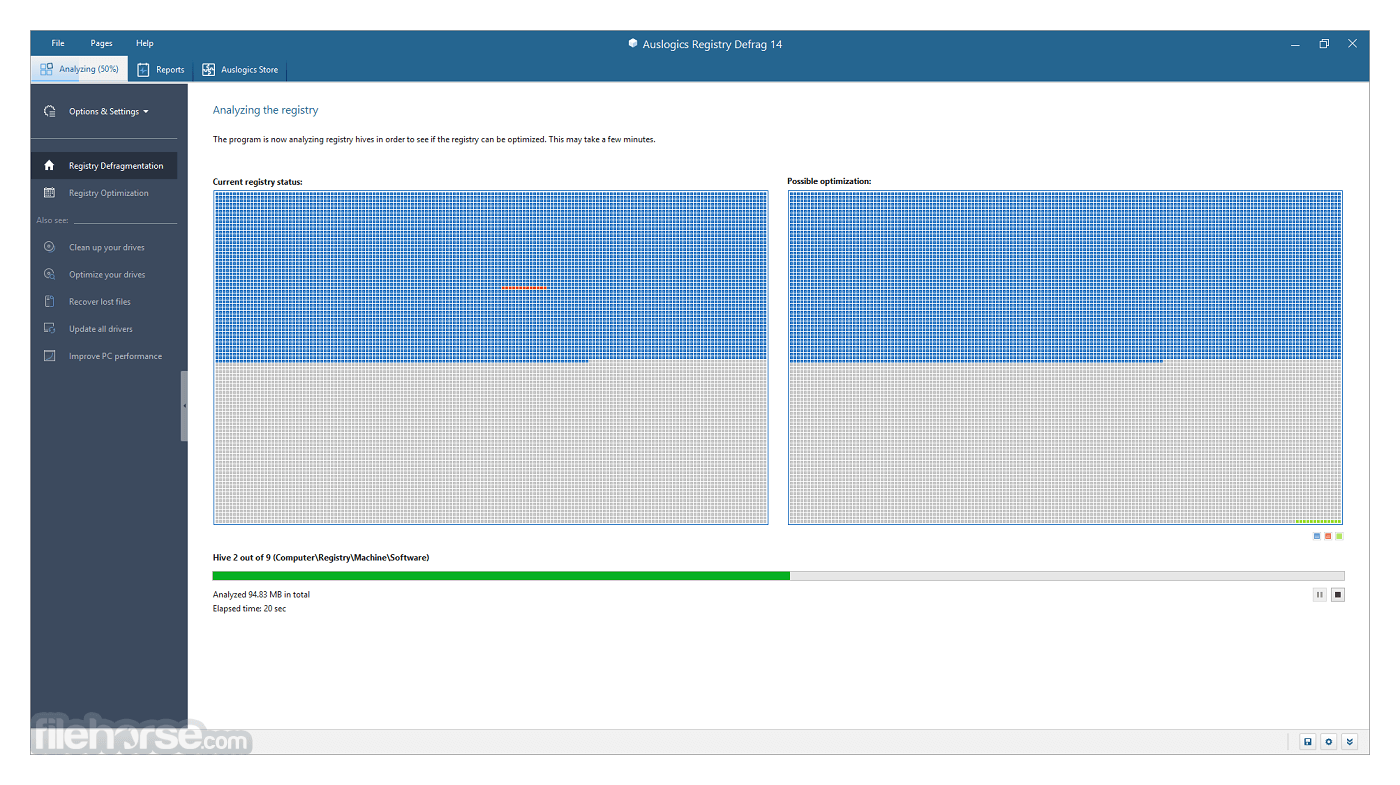Open the Improve PC performance link

tap(115, 356)
